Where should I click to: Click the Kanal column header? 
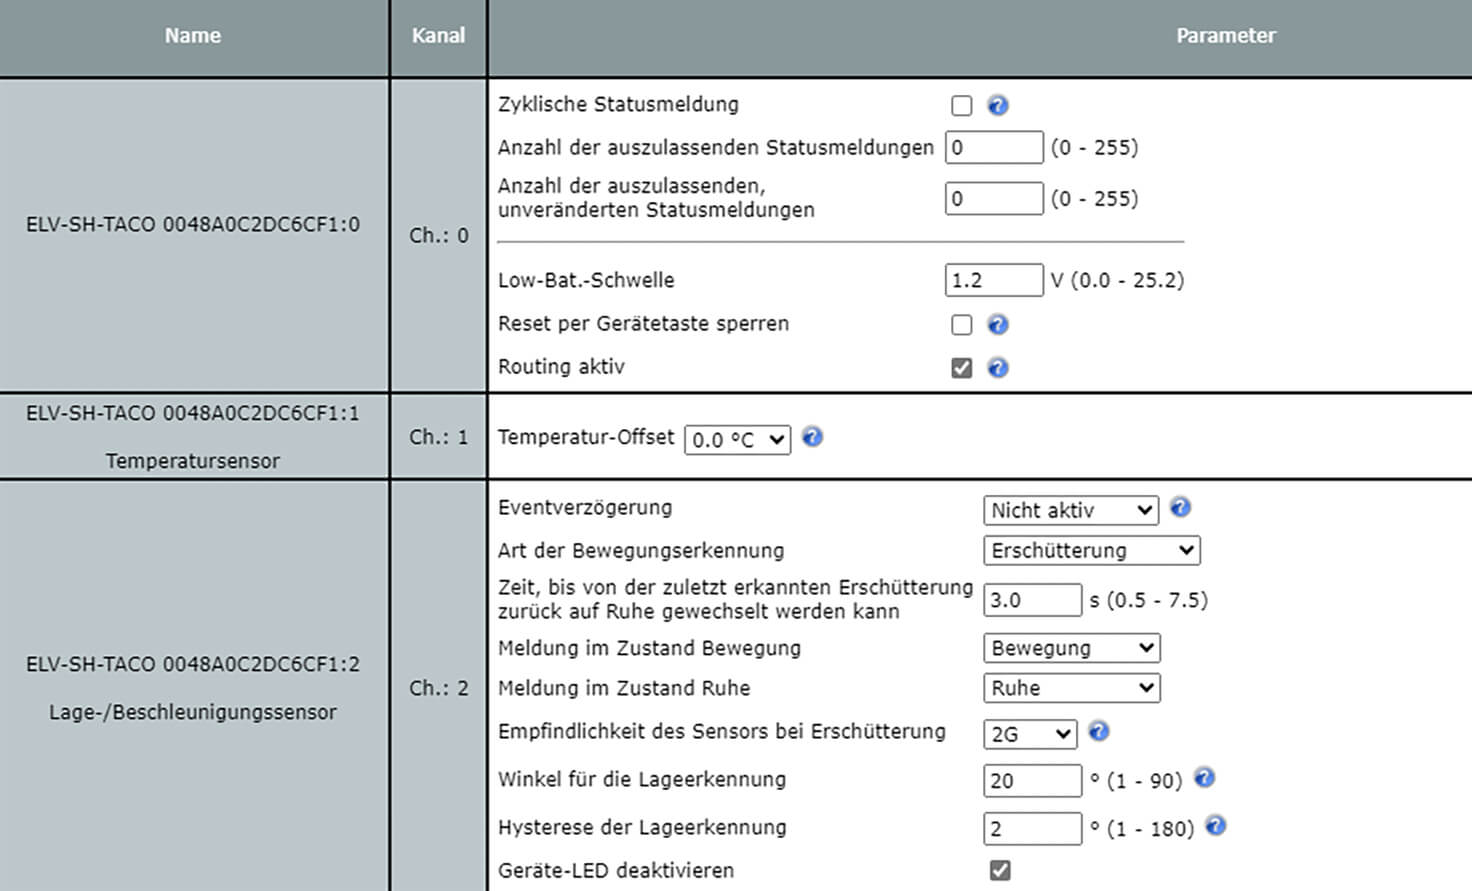pyautogui.click(x=438, y=36)
